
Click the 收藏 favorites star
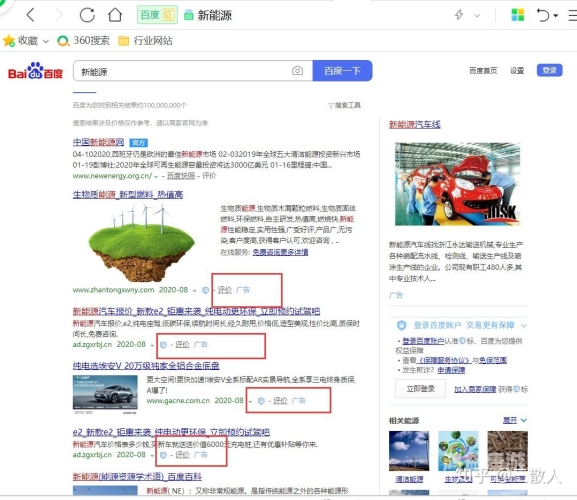point(9,40)
